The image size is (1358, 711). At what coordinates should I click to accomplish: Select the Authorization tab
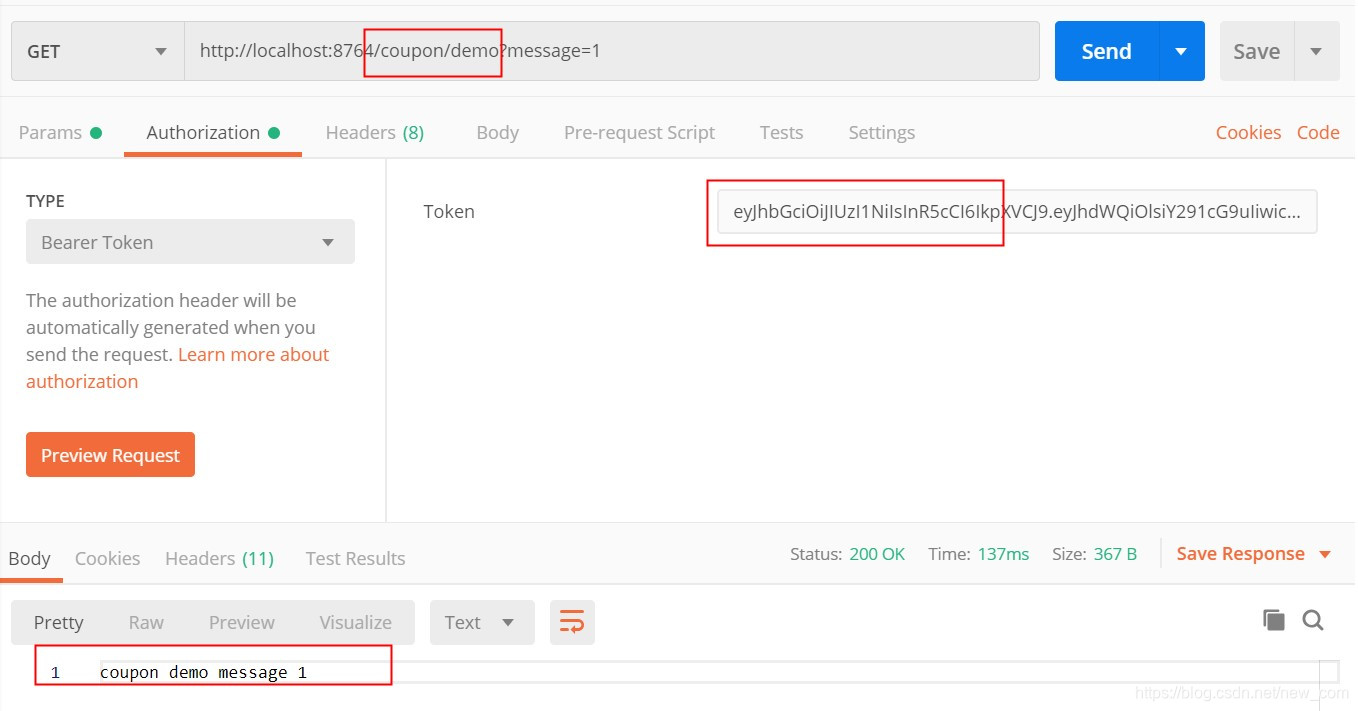[x=213, y=132]
